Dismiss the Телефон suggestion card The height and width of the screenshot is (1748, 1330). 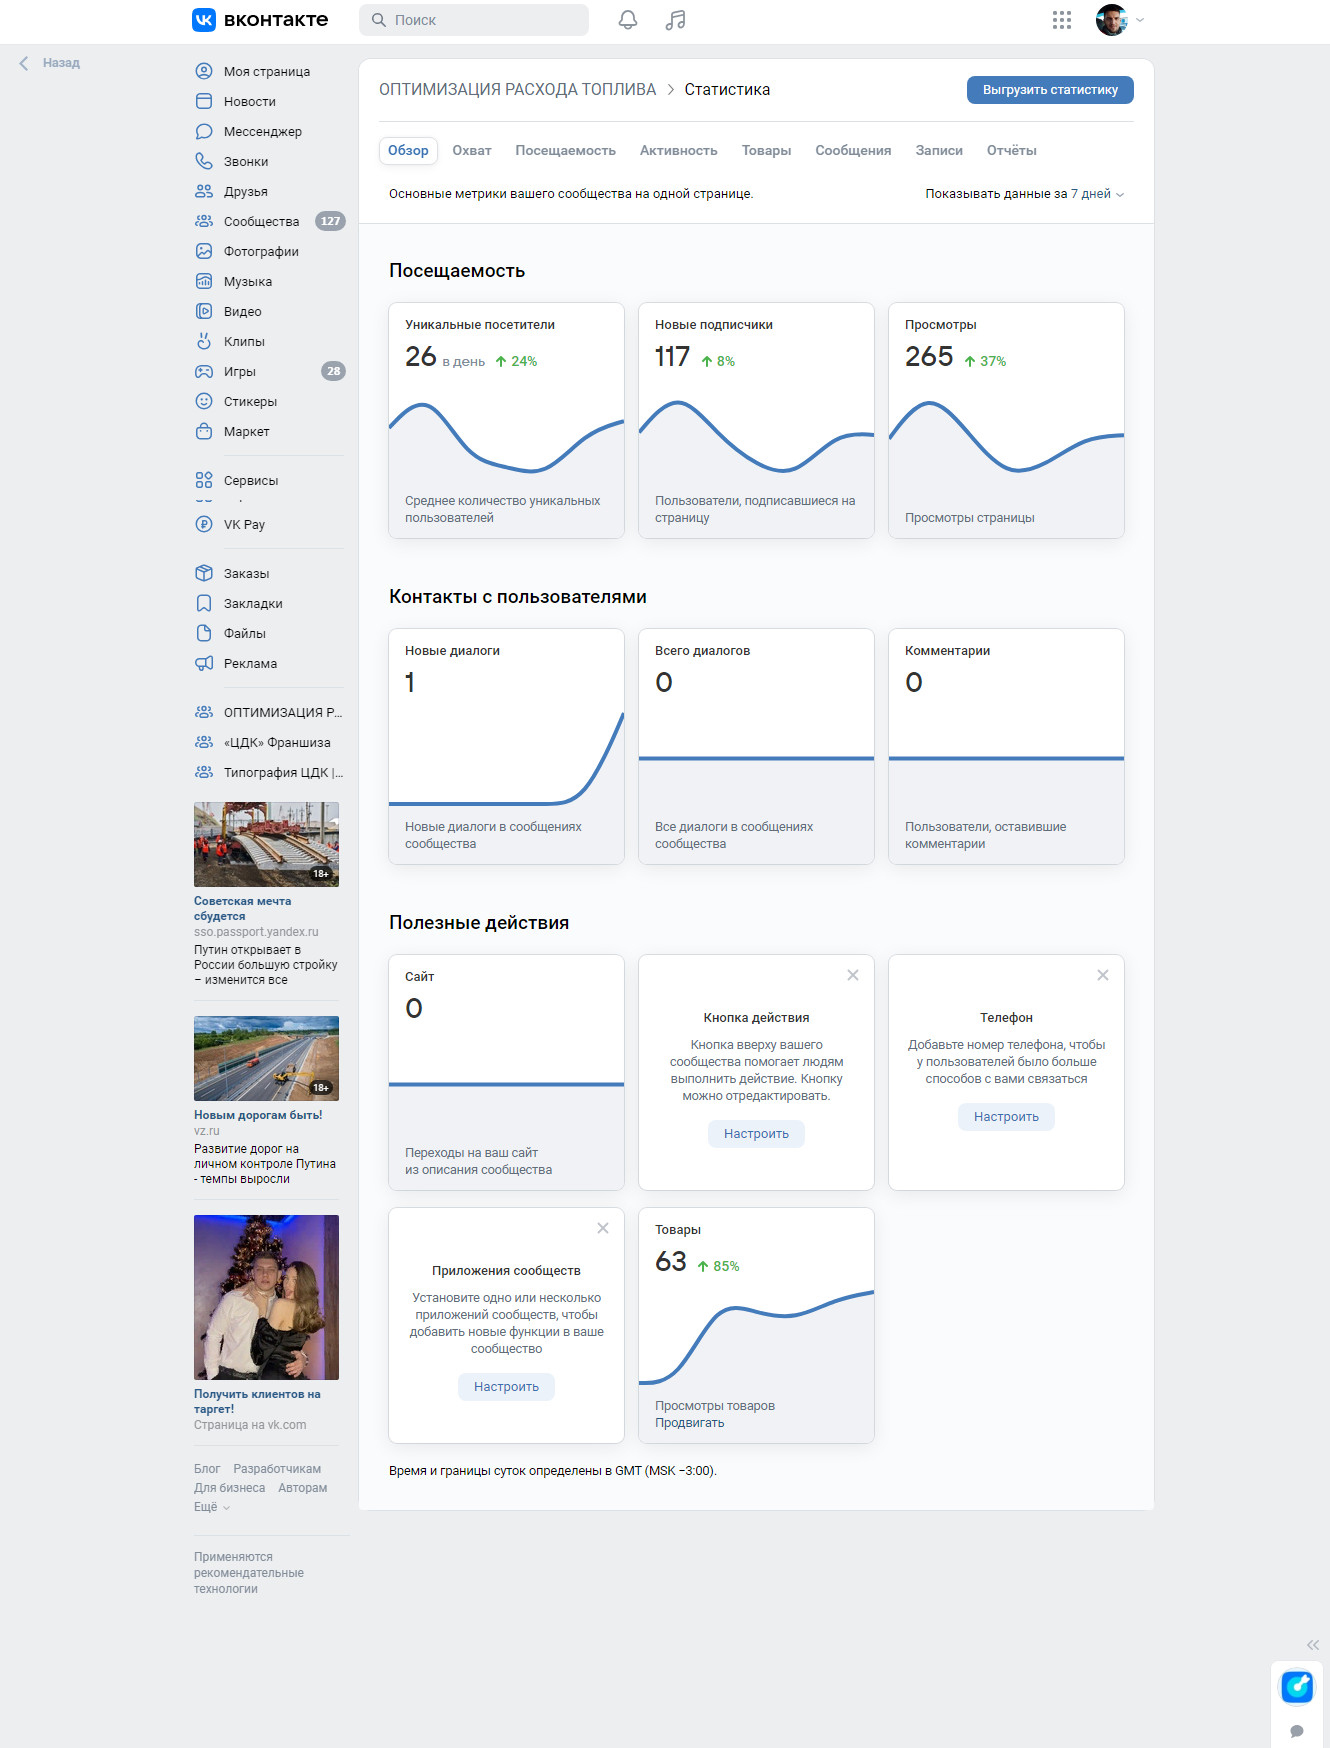click(1103, 975)
